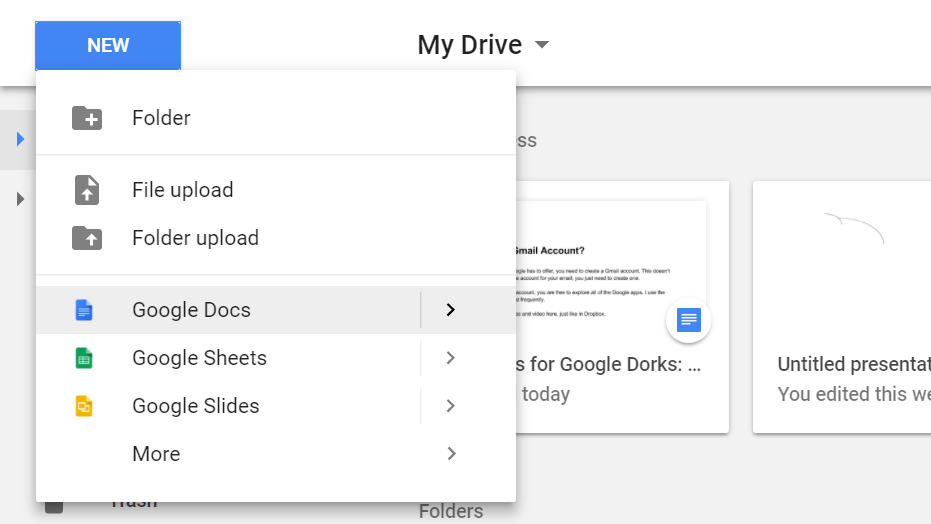Click the Docs badge on Google Dorks card
Viewport: 931px width, 524px height.
pos(689,320)
